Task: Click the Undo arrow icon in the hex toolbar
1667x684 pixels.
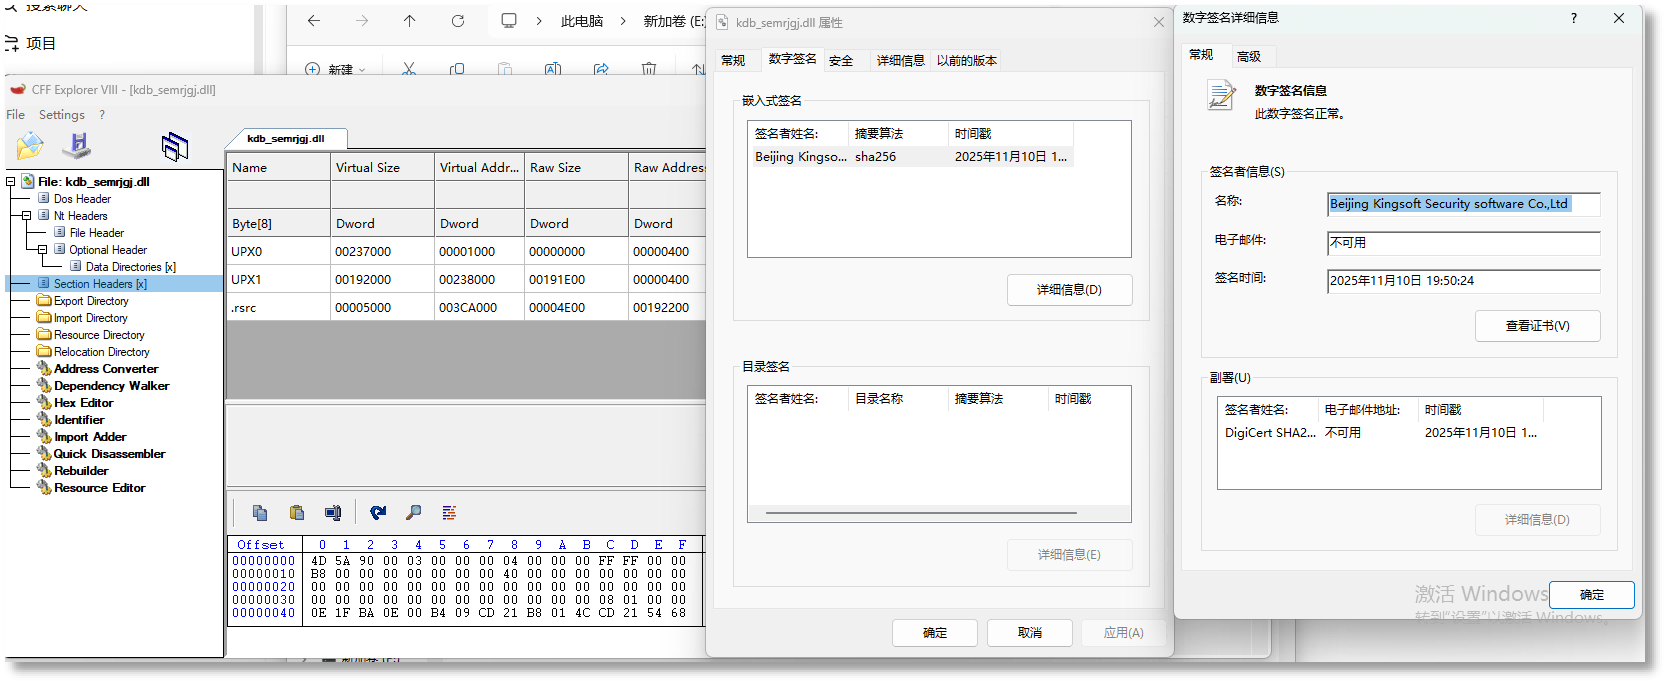Action: point(378,513)
